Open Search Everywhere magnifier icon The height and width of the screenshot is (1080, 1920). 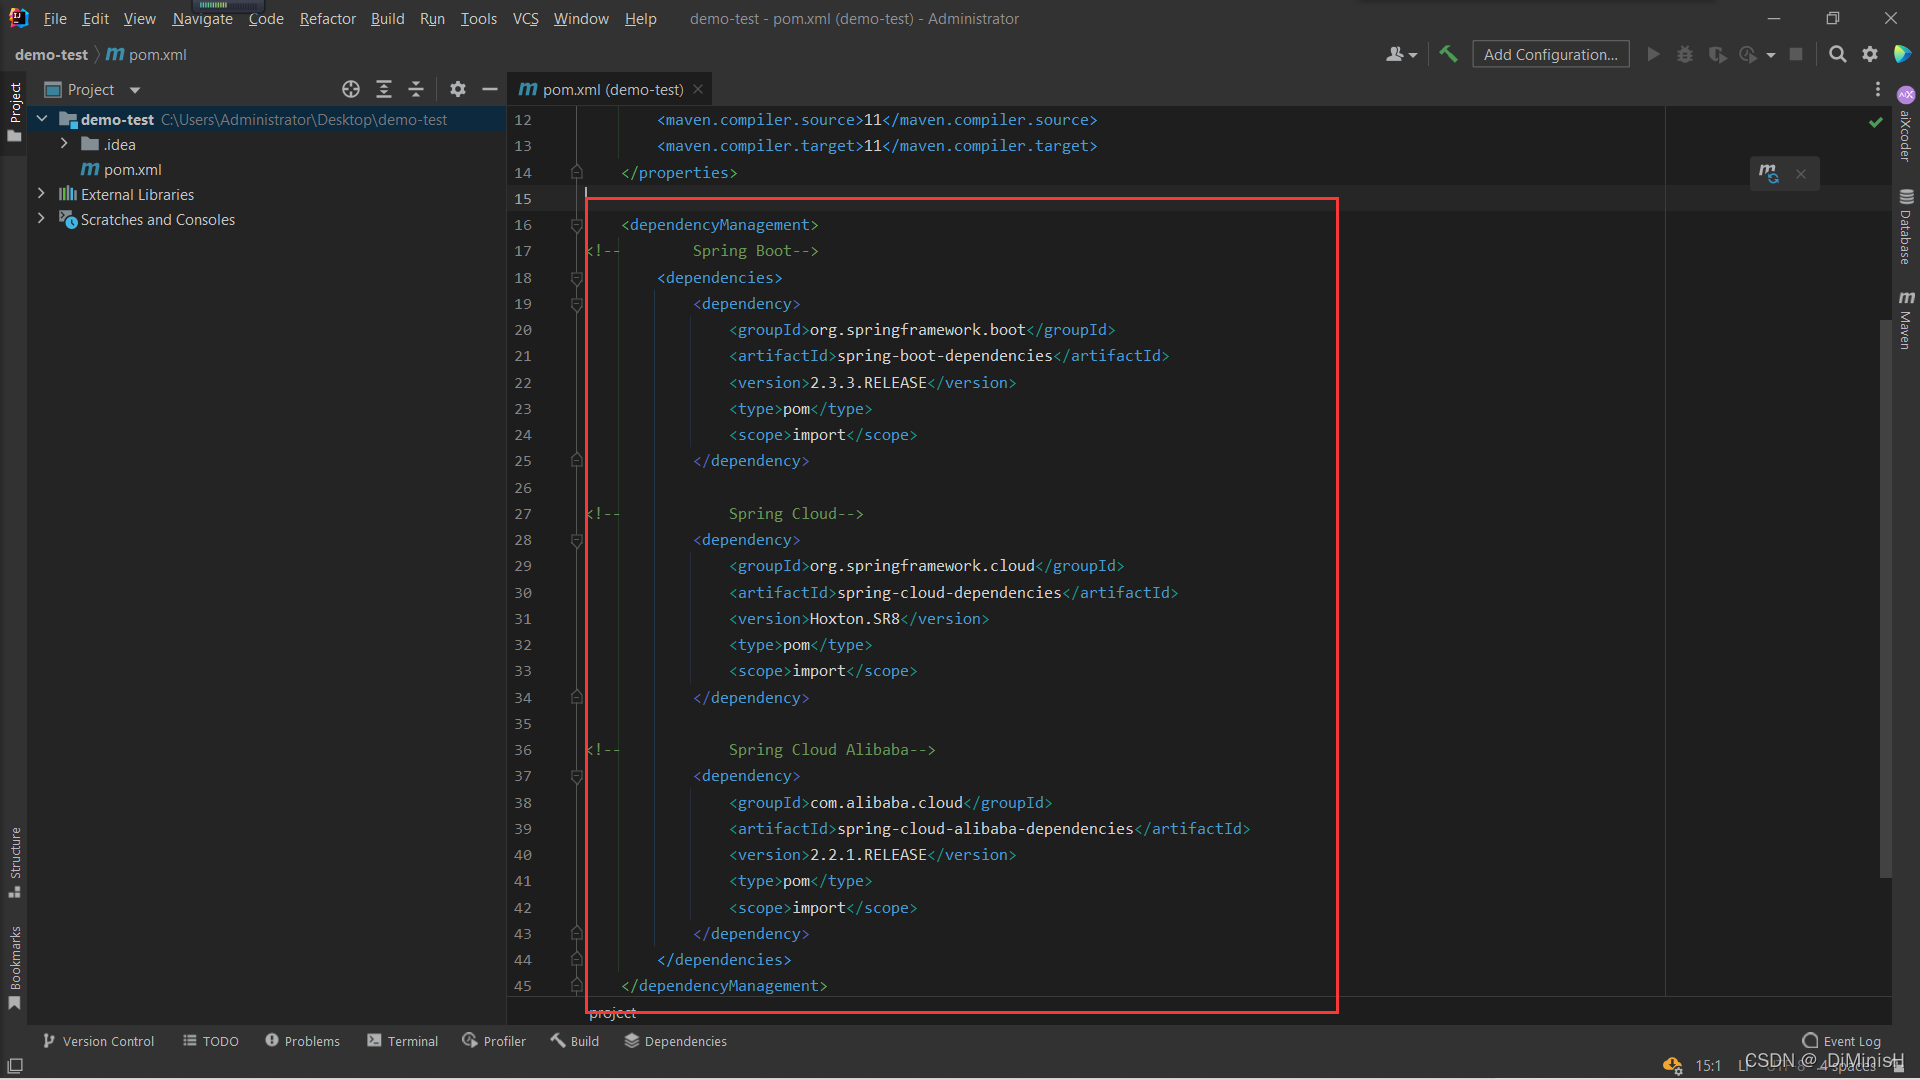(1837, 54)
